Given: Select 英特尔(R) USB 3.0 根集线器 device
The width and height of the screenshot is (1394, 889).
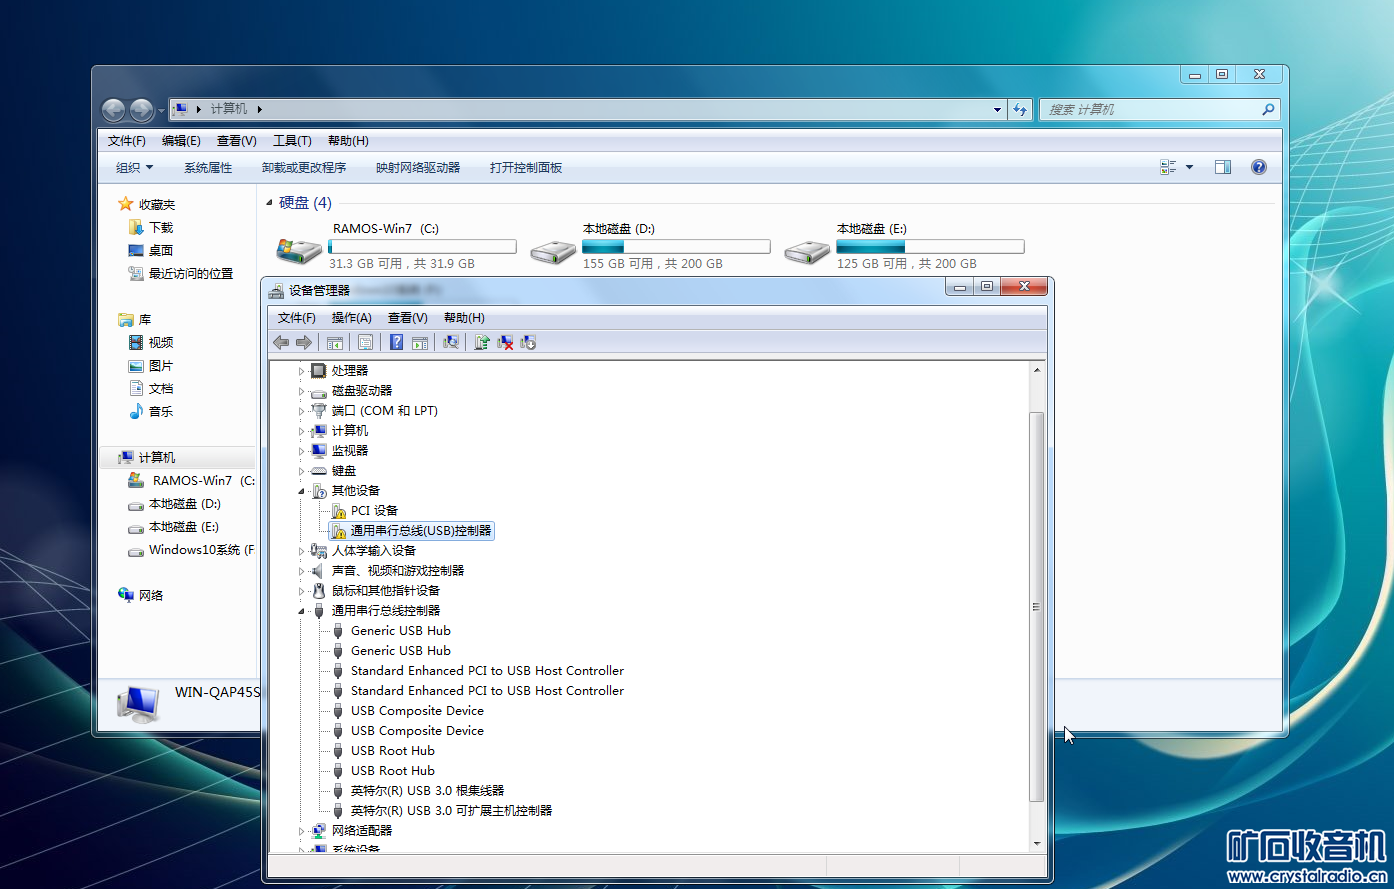Looking at the screenshot, I should [x=427, y=791].
